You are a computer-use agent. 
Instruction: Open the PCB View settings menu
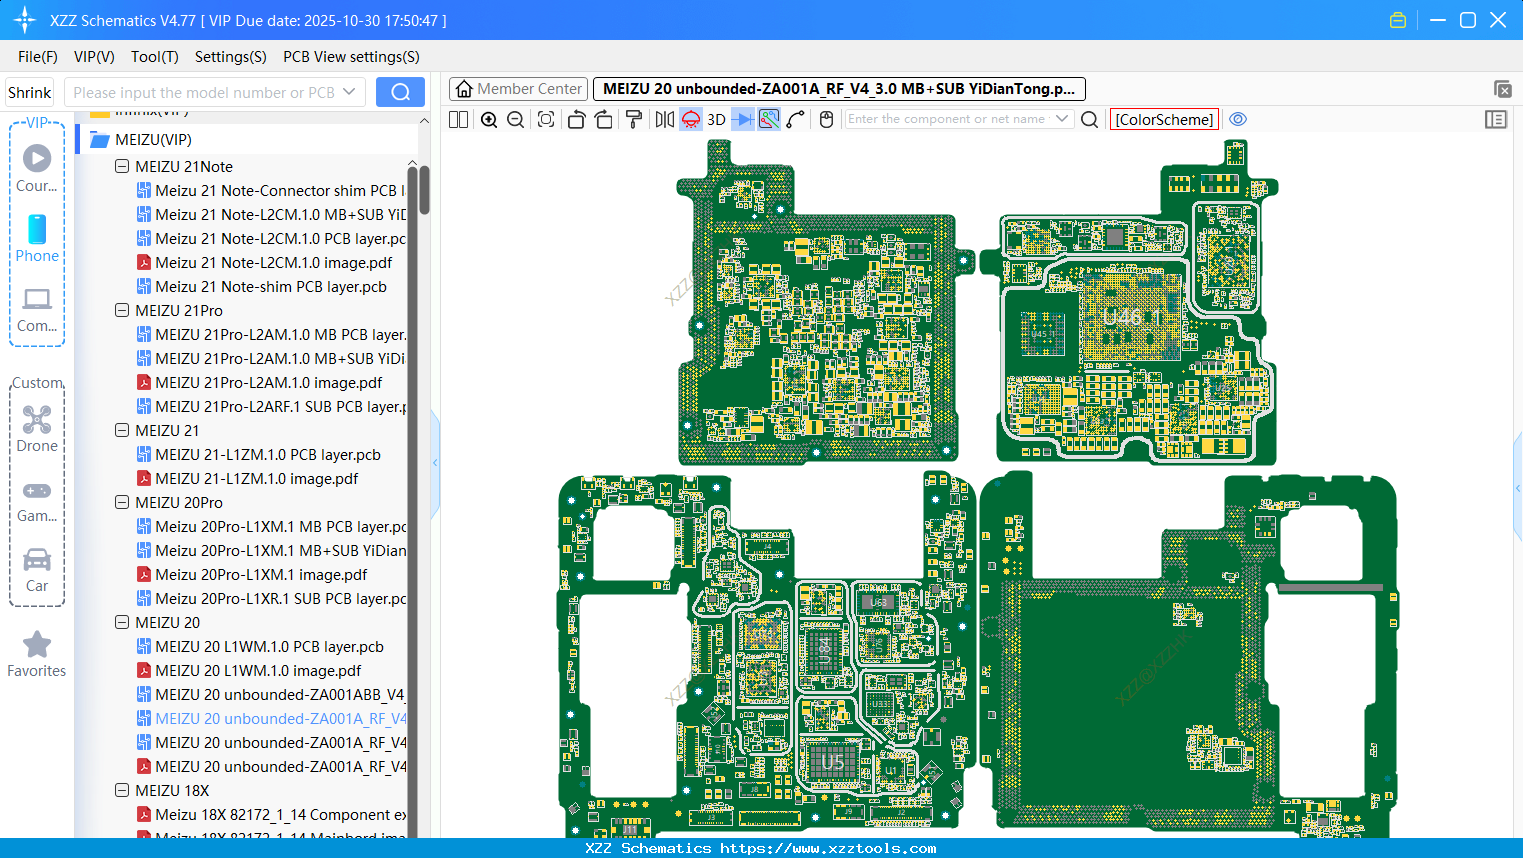(350, 57)
